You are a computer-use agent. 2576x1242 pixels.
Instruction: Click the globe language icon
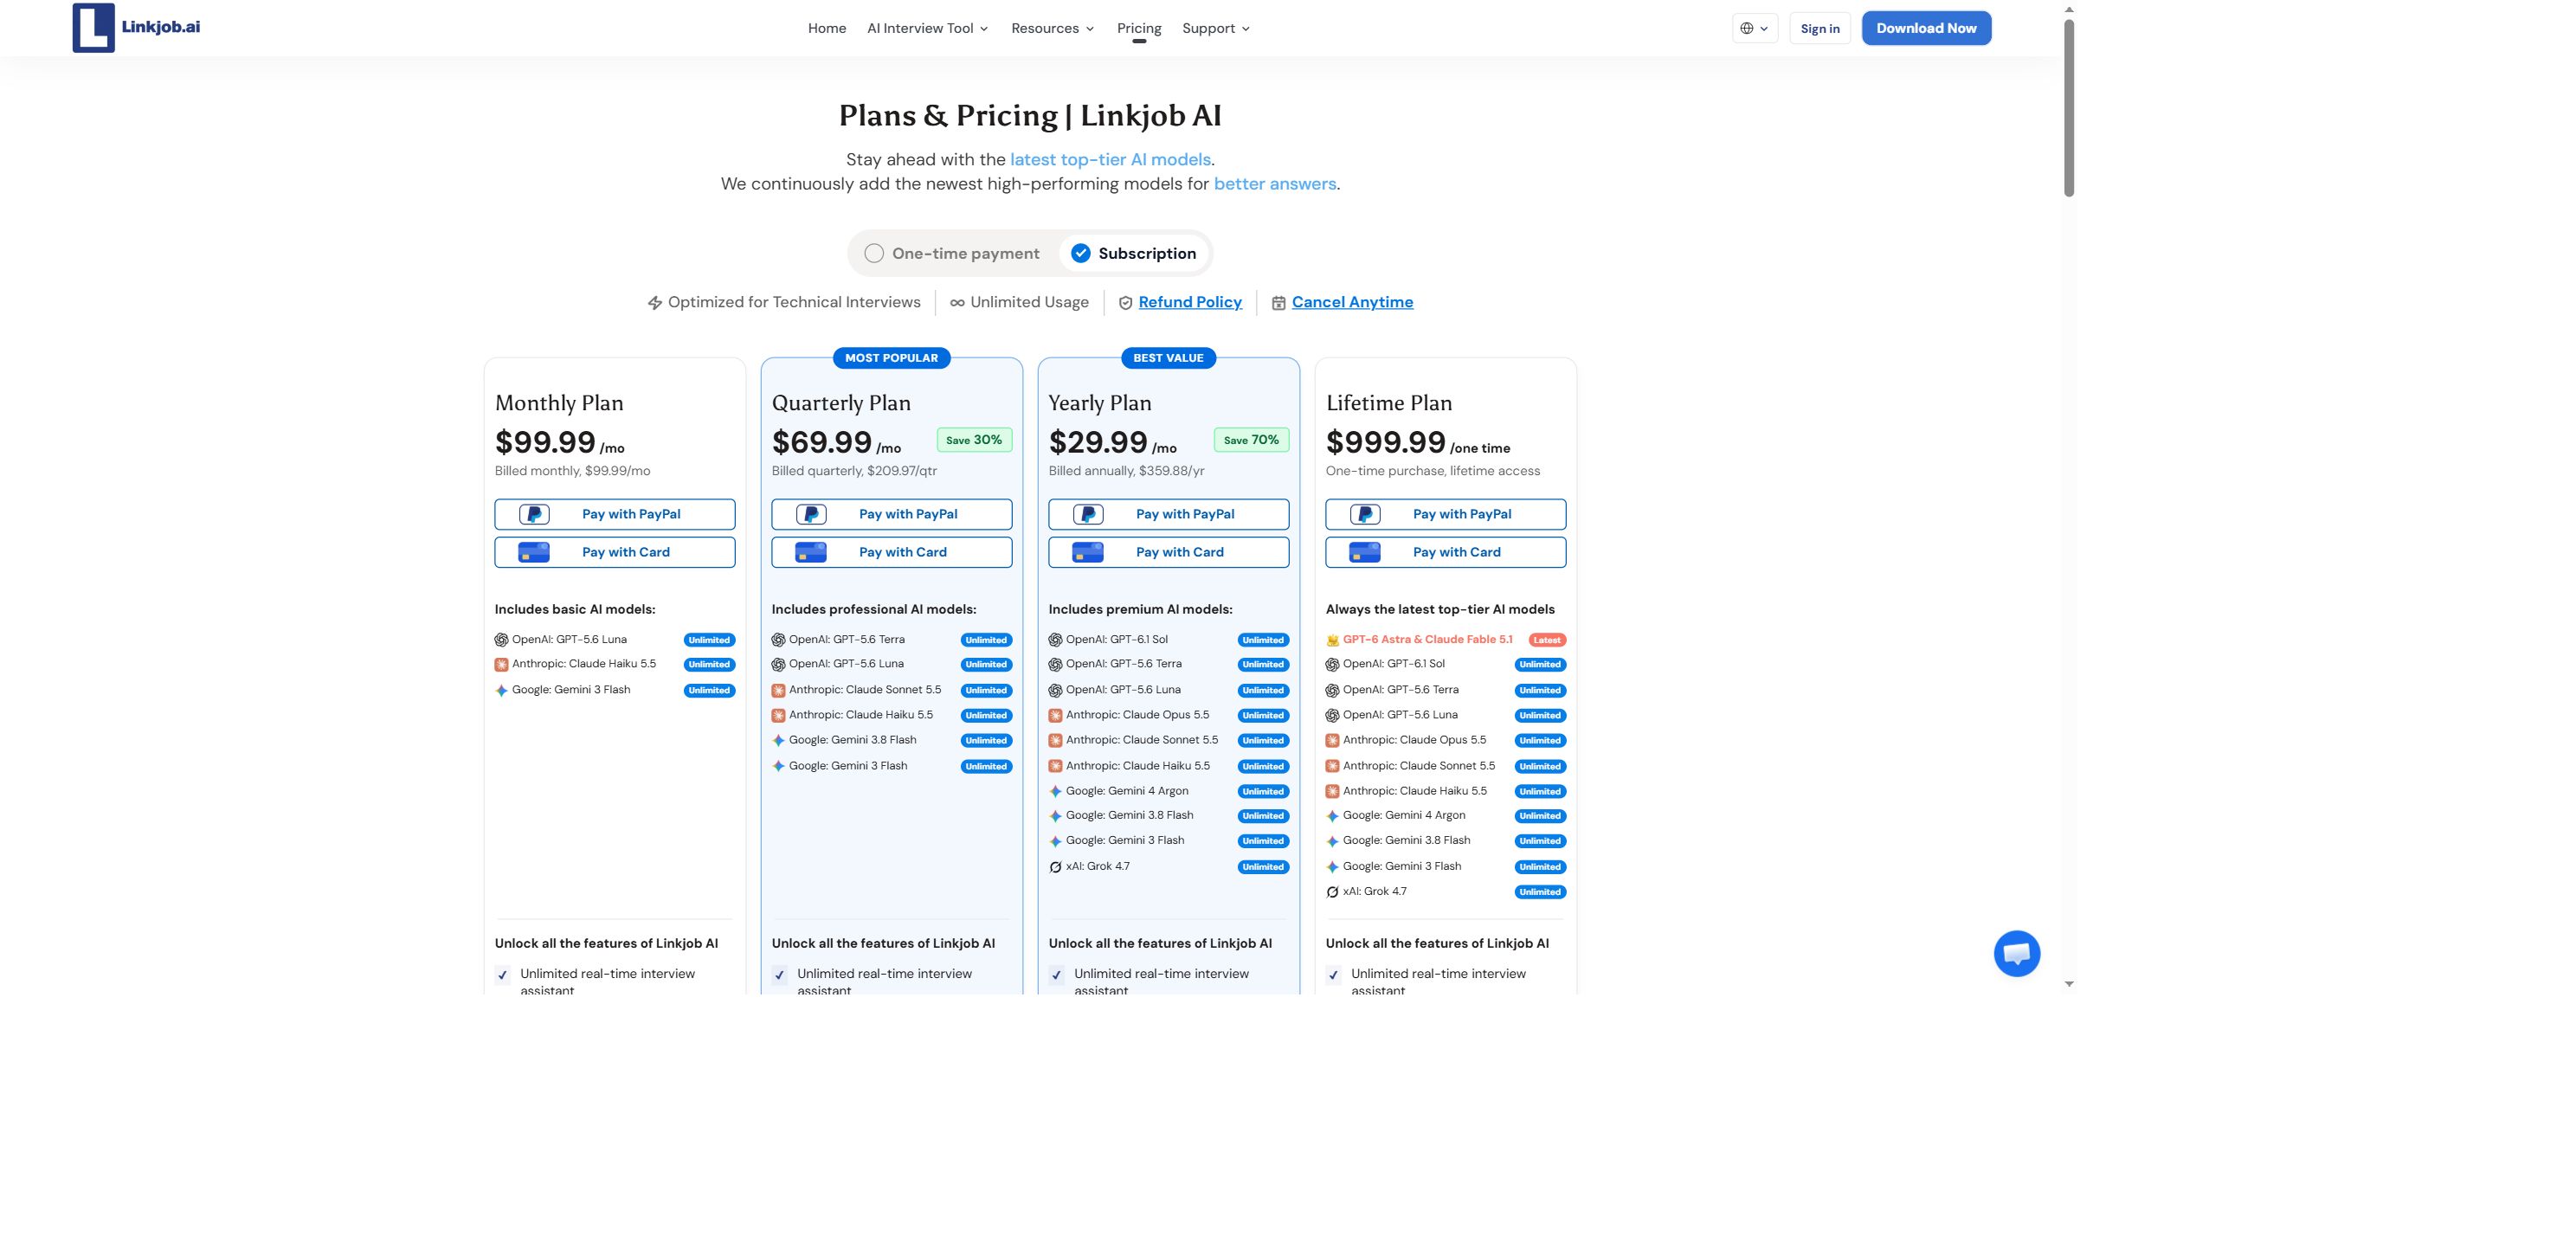1746,28
